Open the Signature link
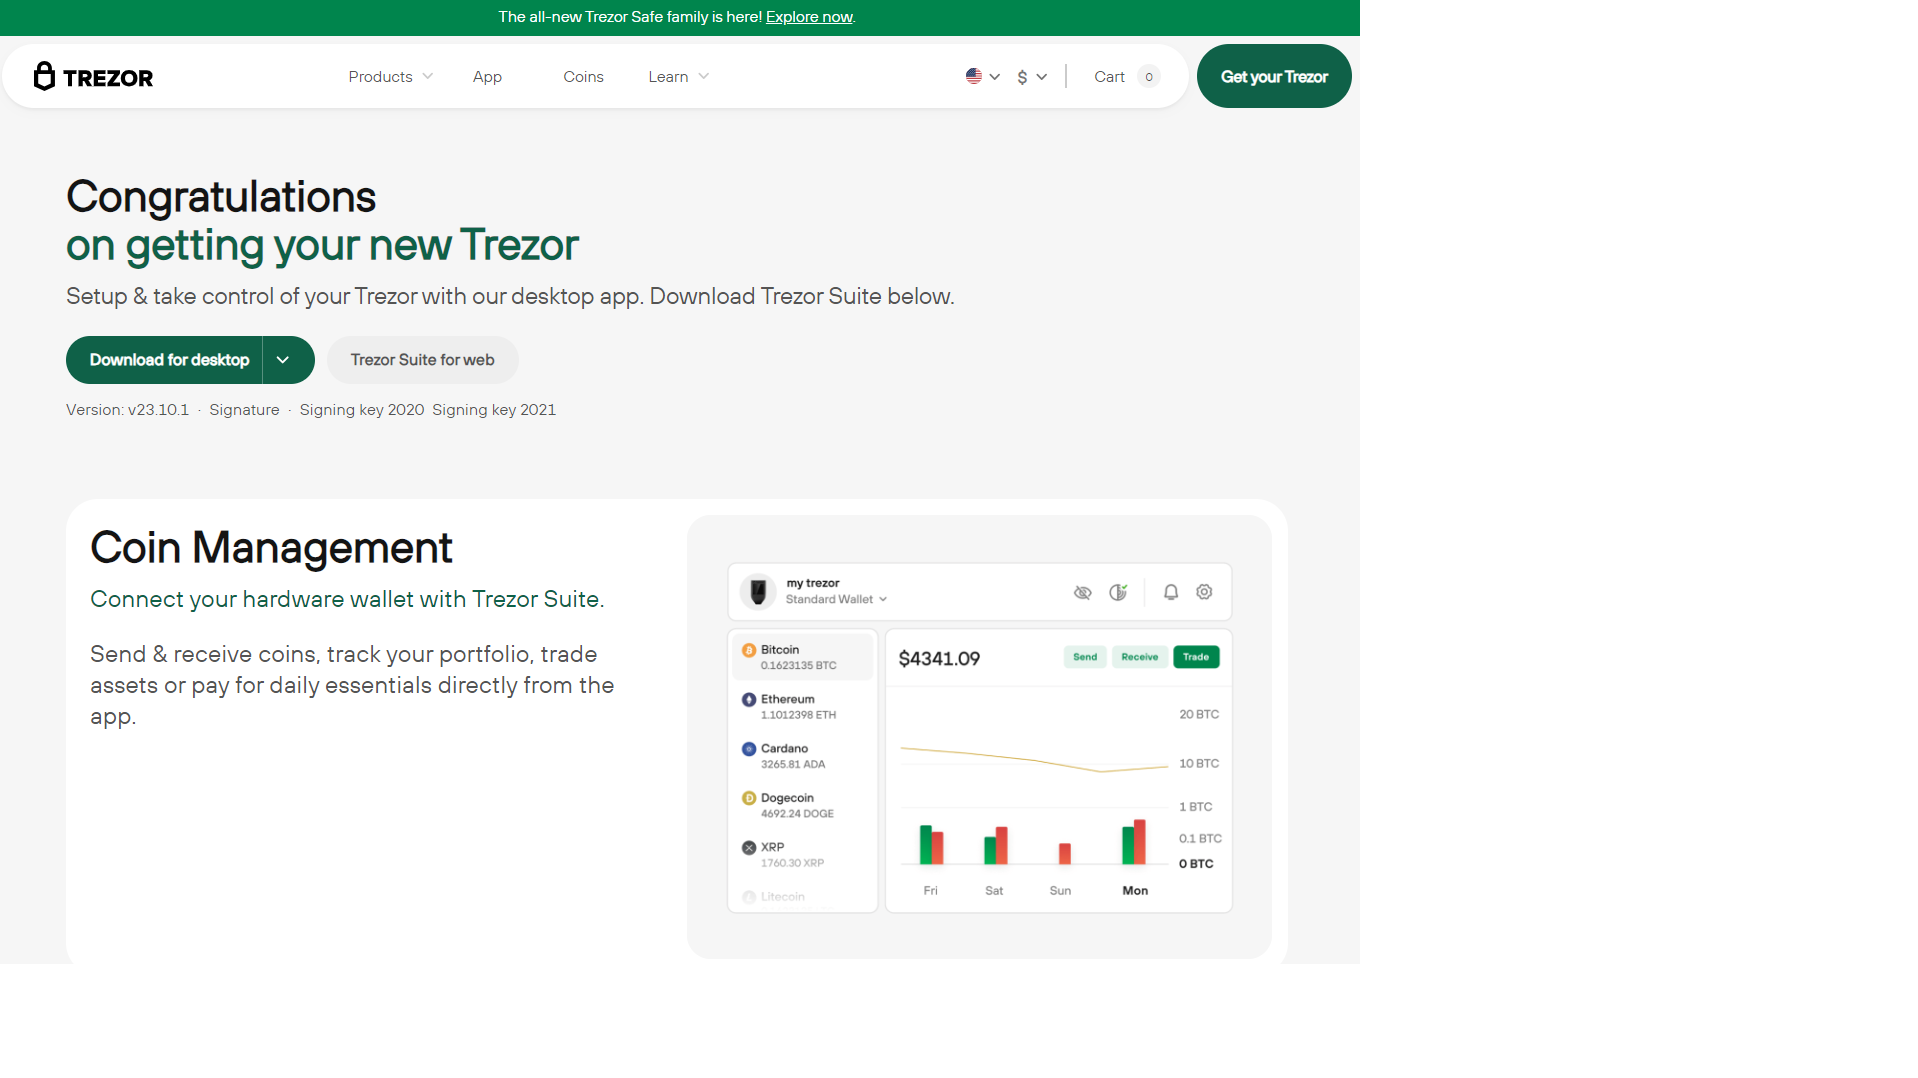The width and height of the screenshot is (1918, 1078). coord(244,410)
